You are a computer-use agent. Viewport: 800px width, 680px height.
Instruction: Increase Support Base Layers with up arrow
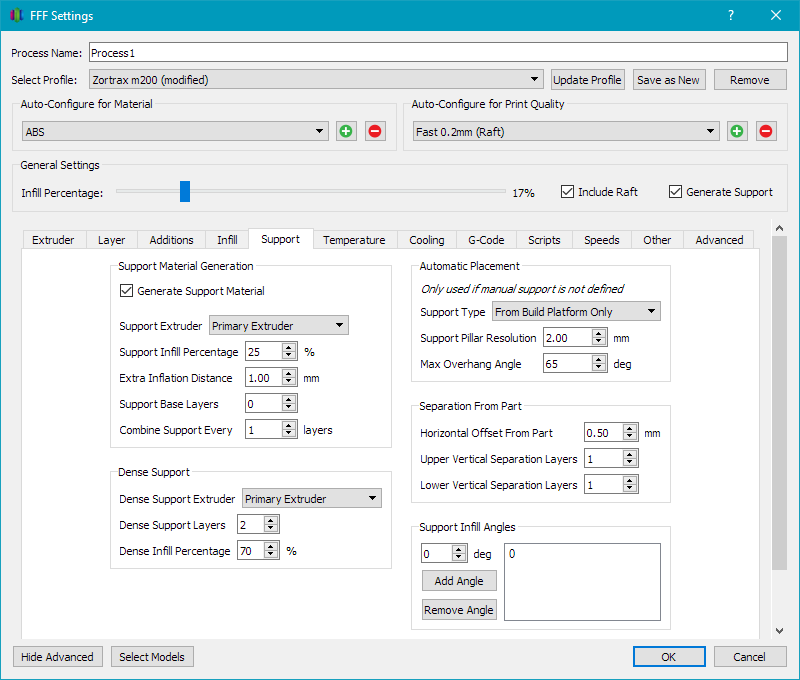(x=289, y=399)
